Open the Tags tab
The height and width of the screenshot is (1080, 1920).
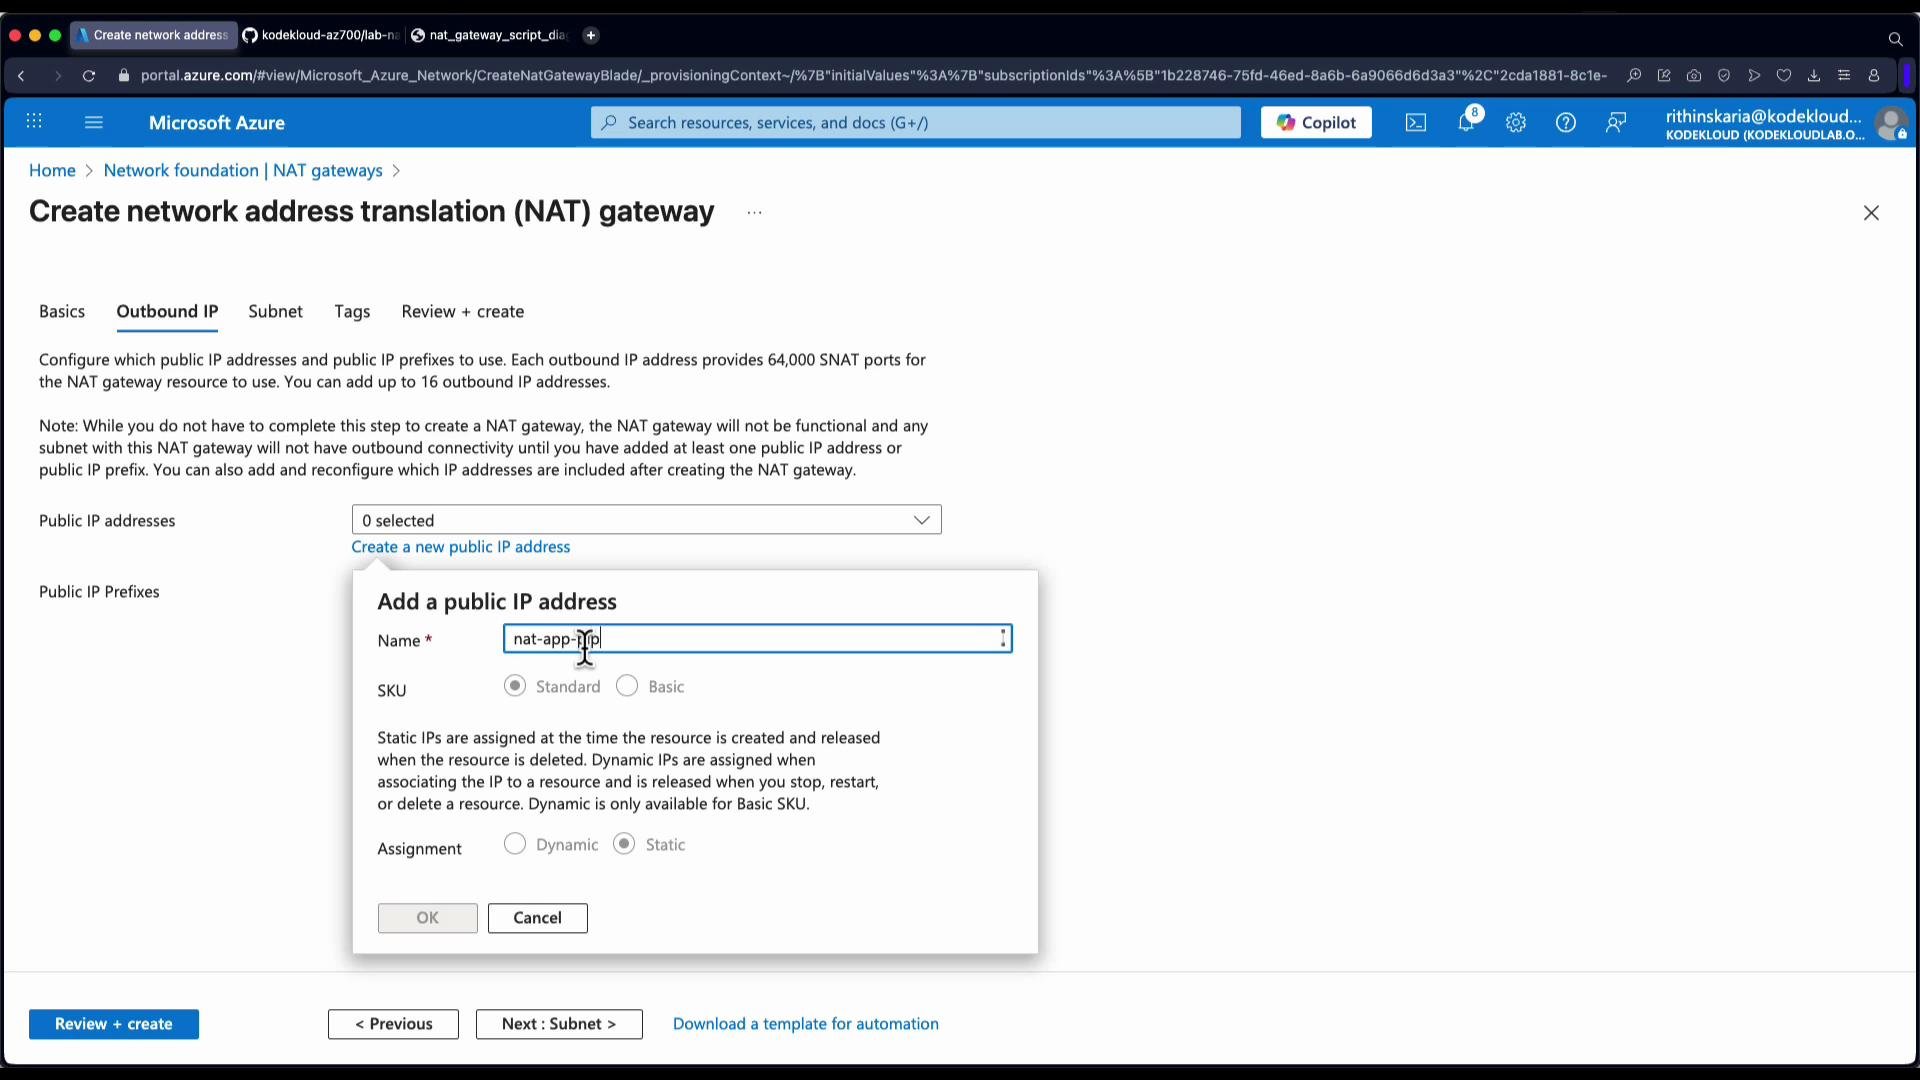pos(352,312)
